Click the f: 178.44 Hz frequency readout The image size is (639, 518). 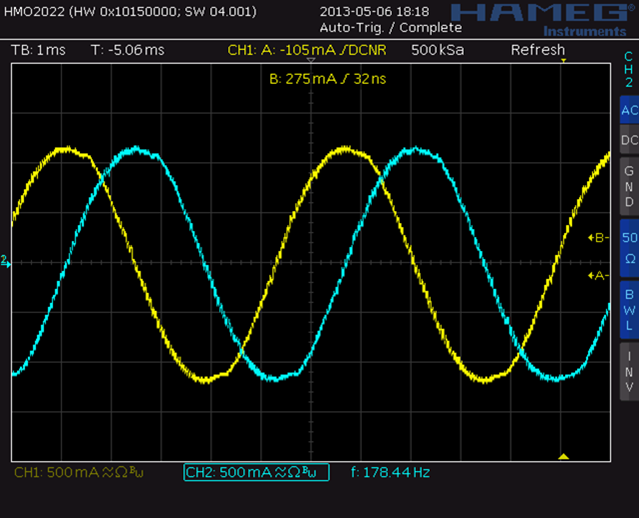click(x=390, y=472)
